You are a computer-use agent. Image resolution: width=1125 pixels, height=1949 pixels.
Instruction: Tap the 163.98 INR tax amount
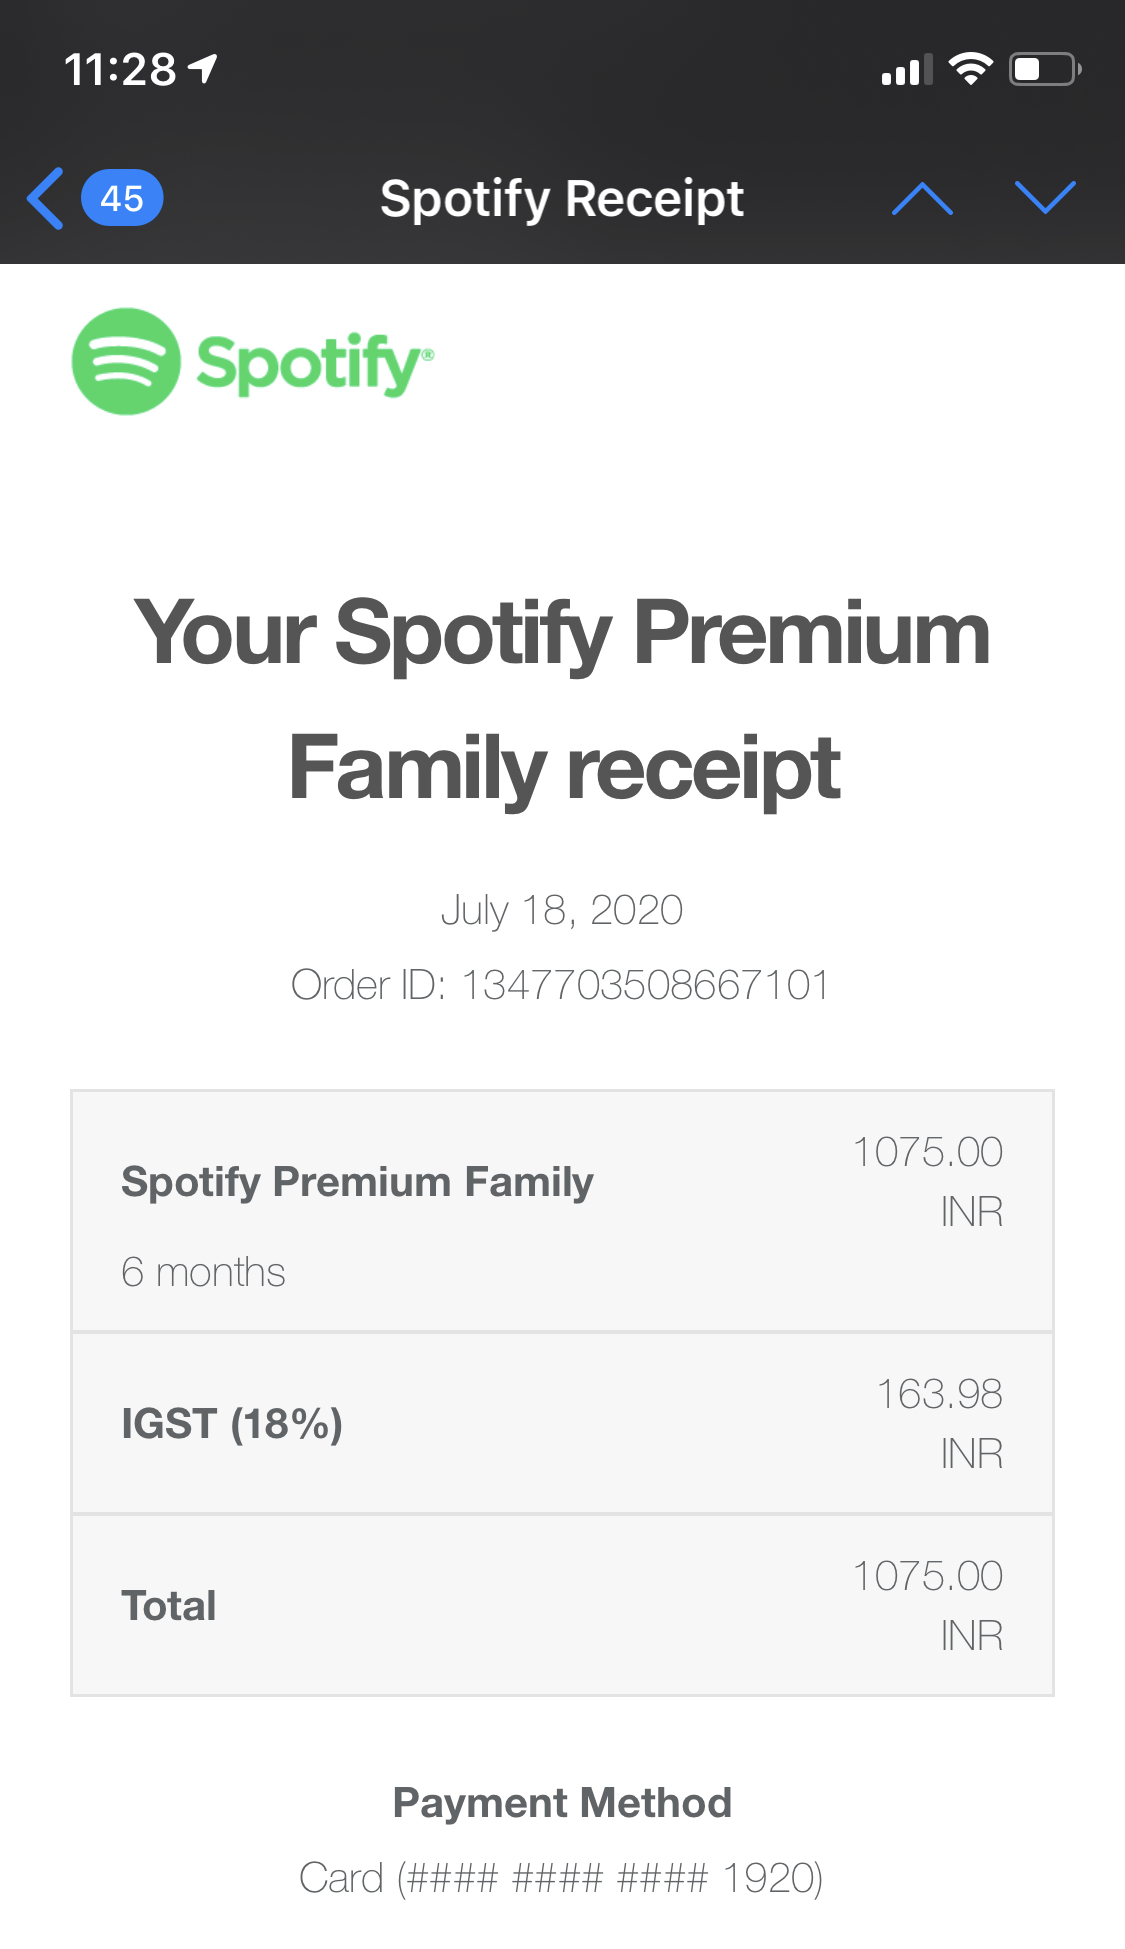939,1423
